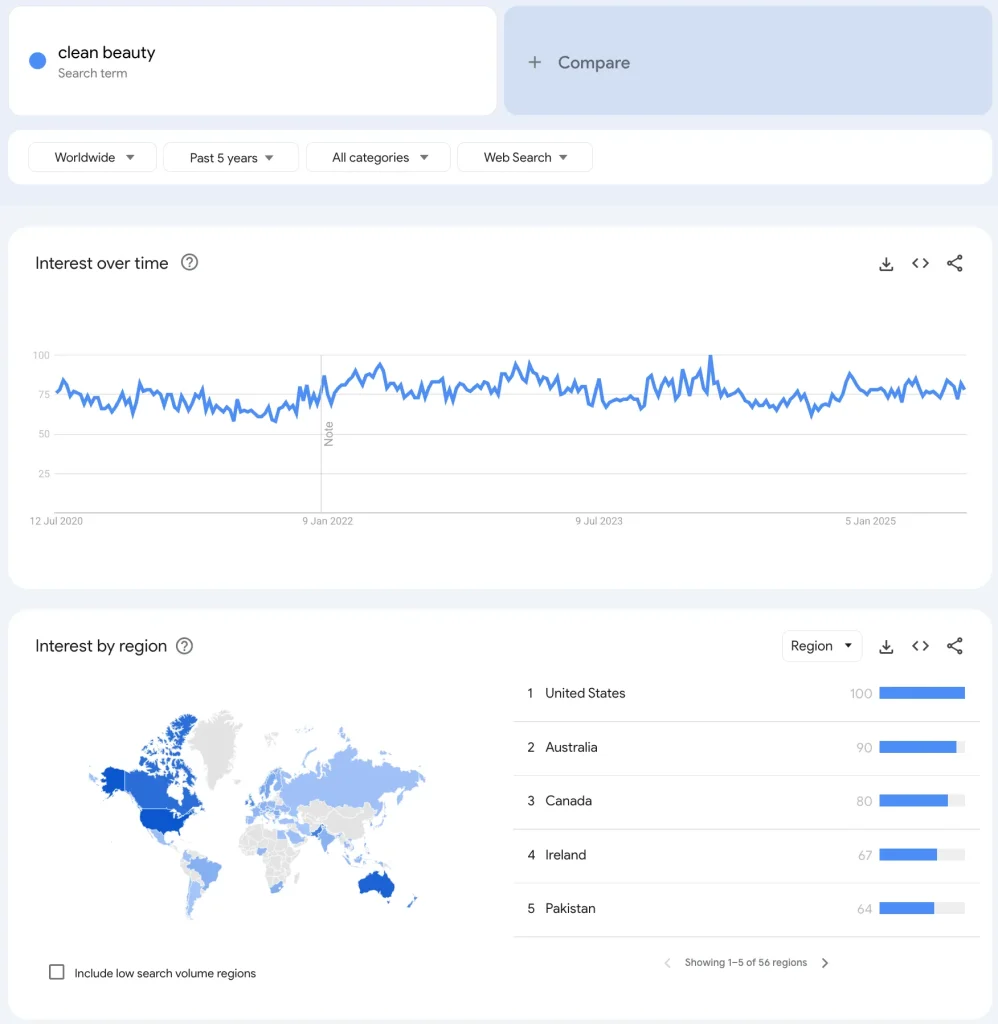Select United States in the region list
The width and height of the screenshot is (998, 1024).
click(x=585, y=693)
